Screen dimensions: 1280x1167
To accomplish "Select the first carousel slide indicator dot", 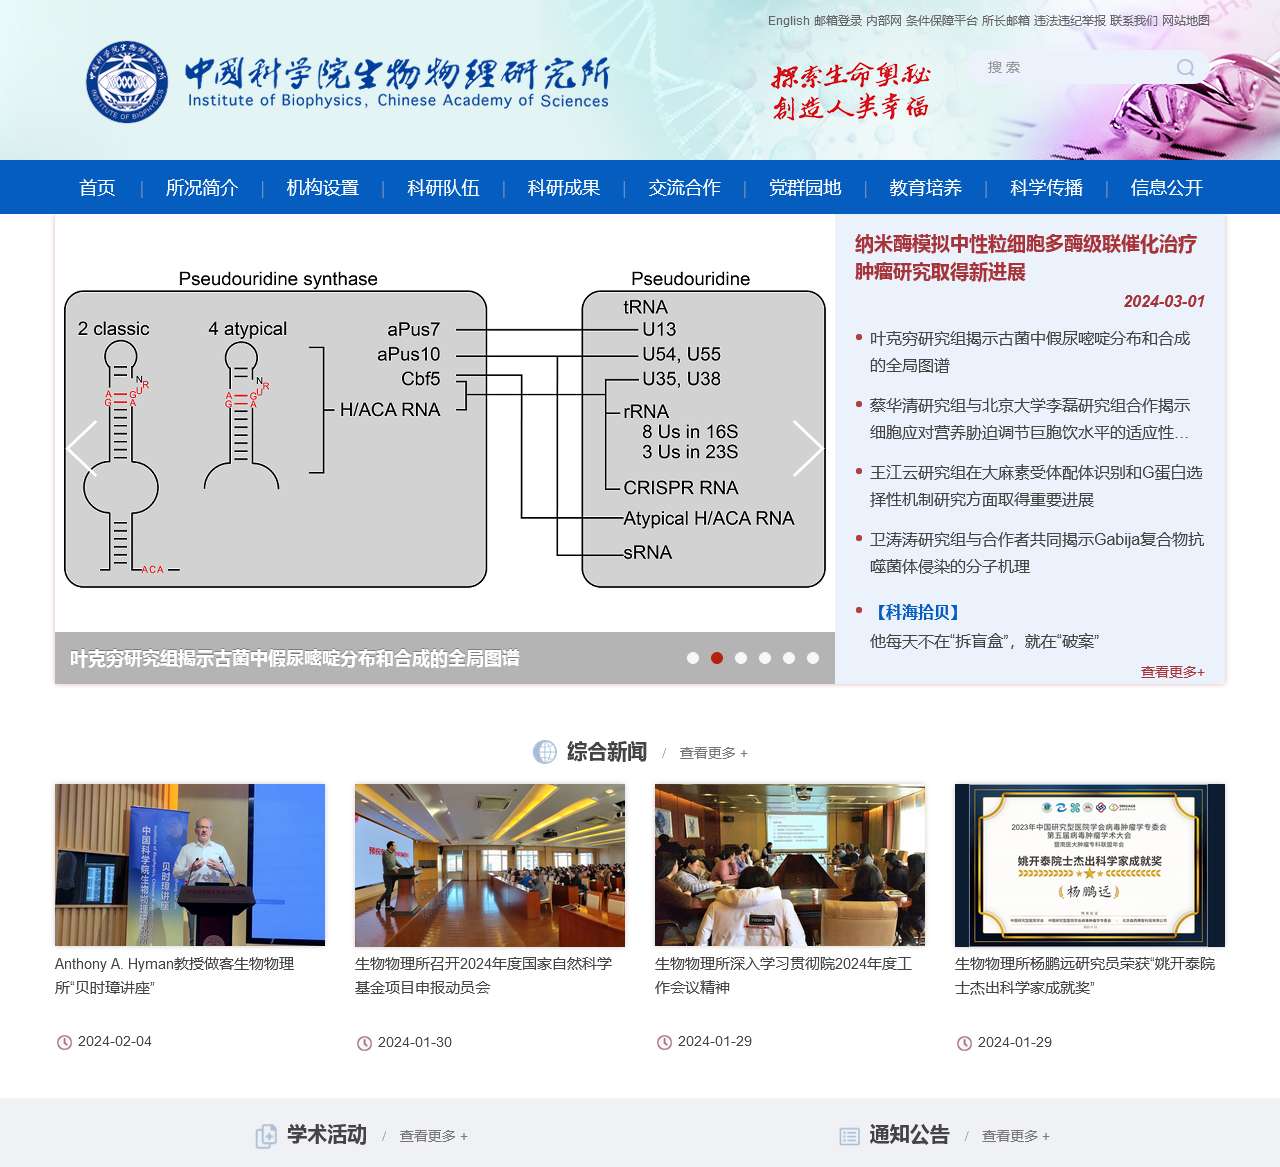I will point(693,658).
